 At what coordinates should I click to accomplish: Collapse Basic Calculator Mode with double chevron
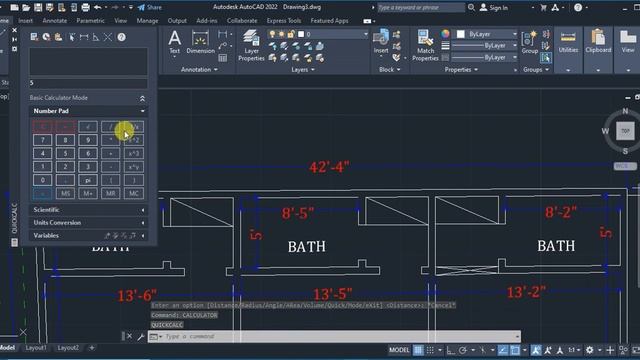click(142, 98)
